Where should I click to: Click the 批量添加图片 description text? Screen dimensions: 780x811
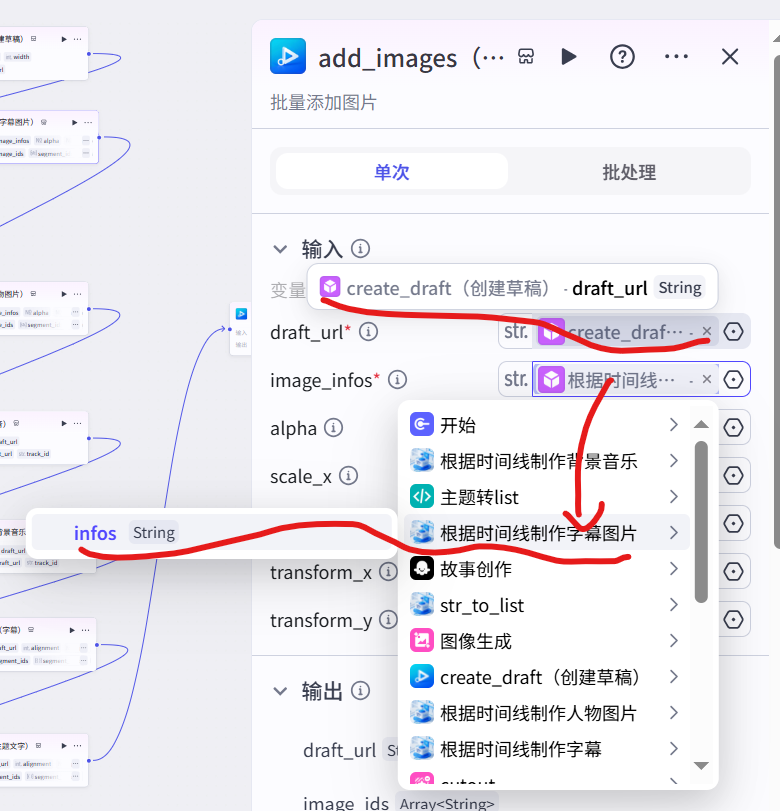tap(323, 102)
